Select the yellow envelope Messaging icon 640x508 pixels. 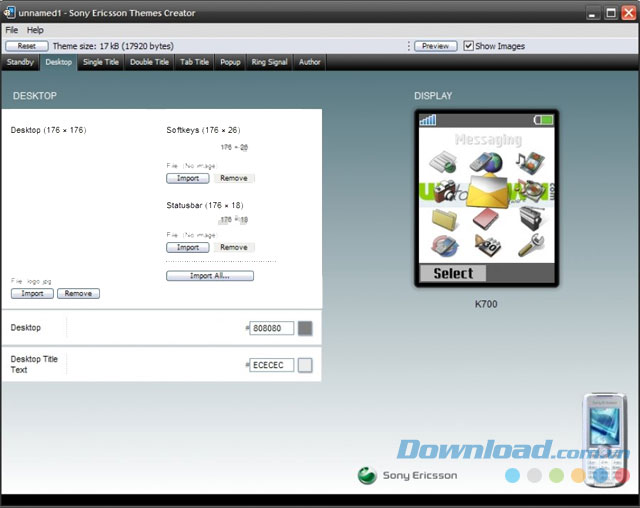click(488, 190)
